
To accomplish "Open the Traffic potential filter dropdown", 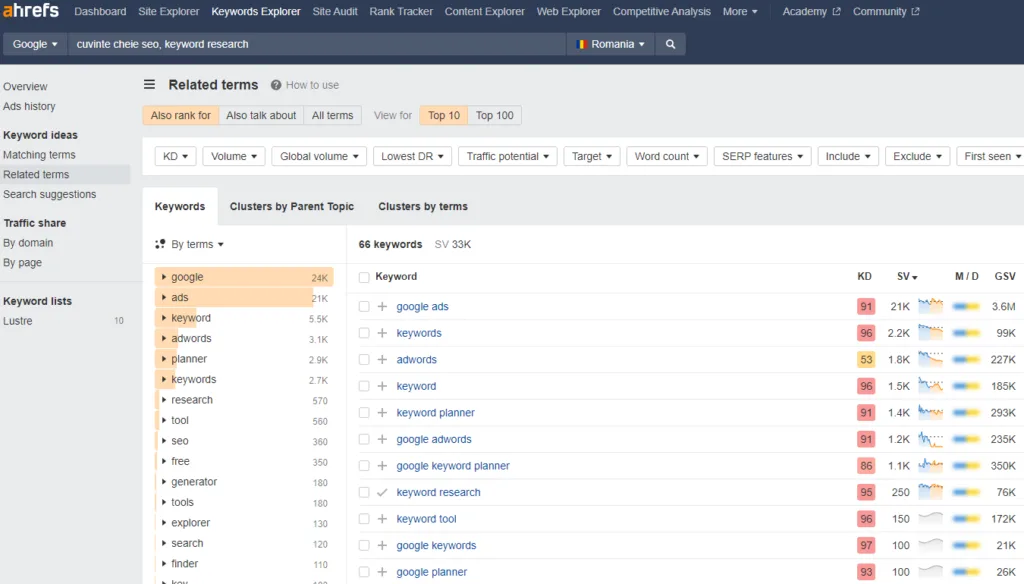I will pyautogui.click(x=507, y=156).
